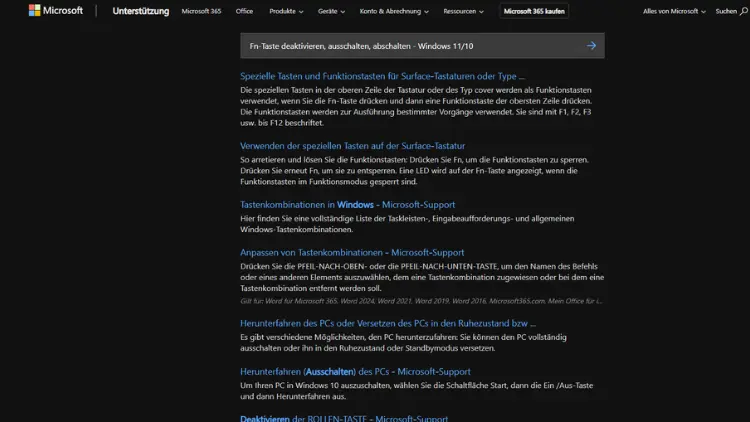750x422 pixels.
Task: Click Microsoft 365 kaufen button
Action: [x=534, y=11]
